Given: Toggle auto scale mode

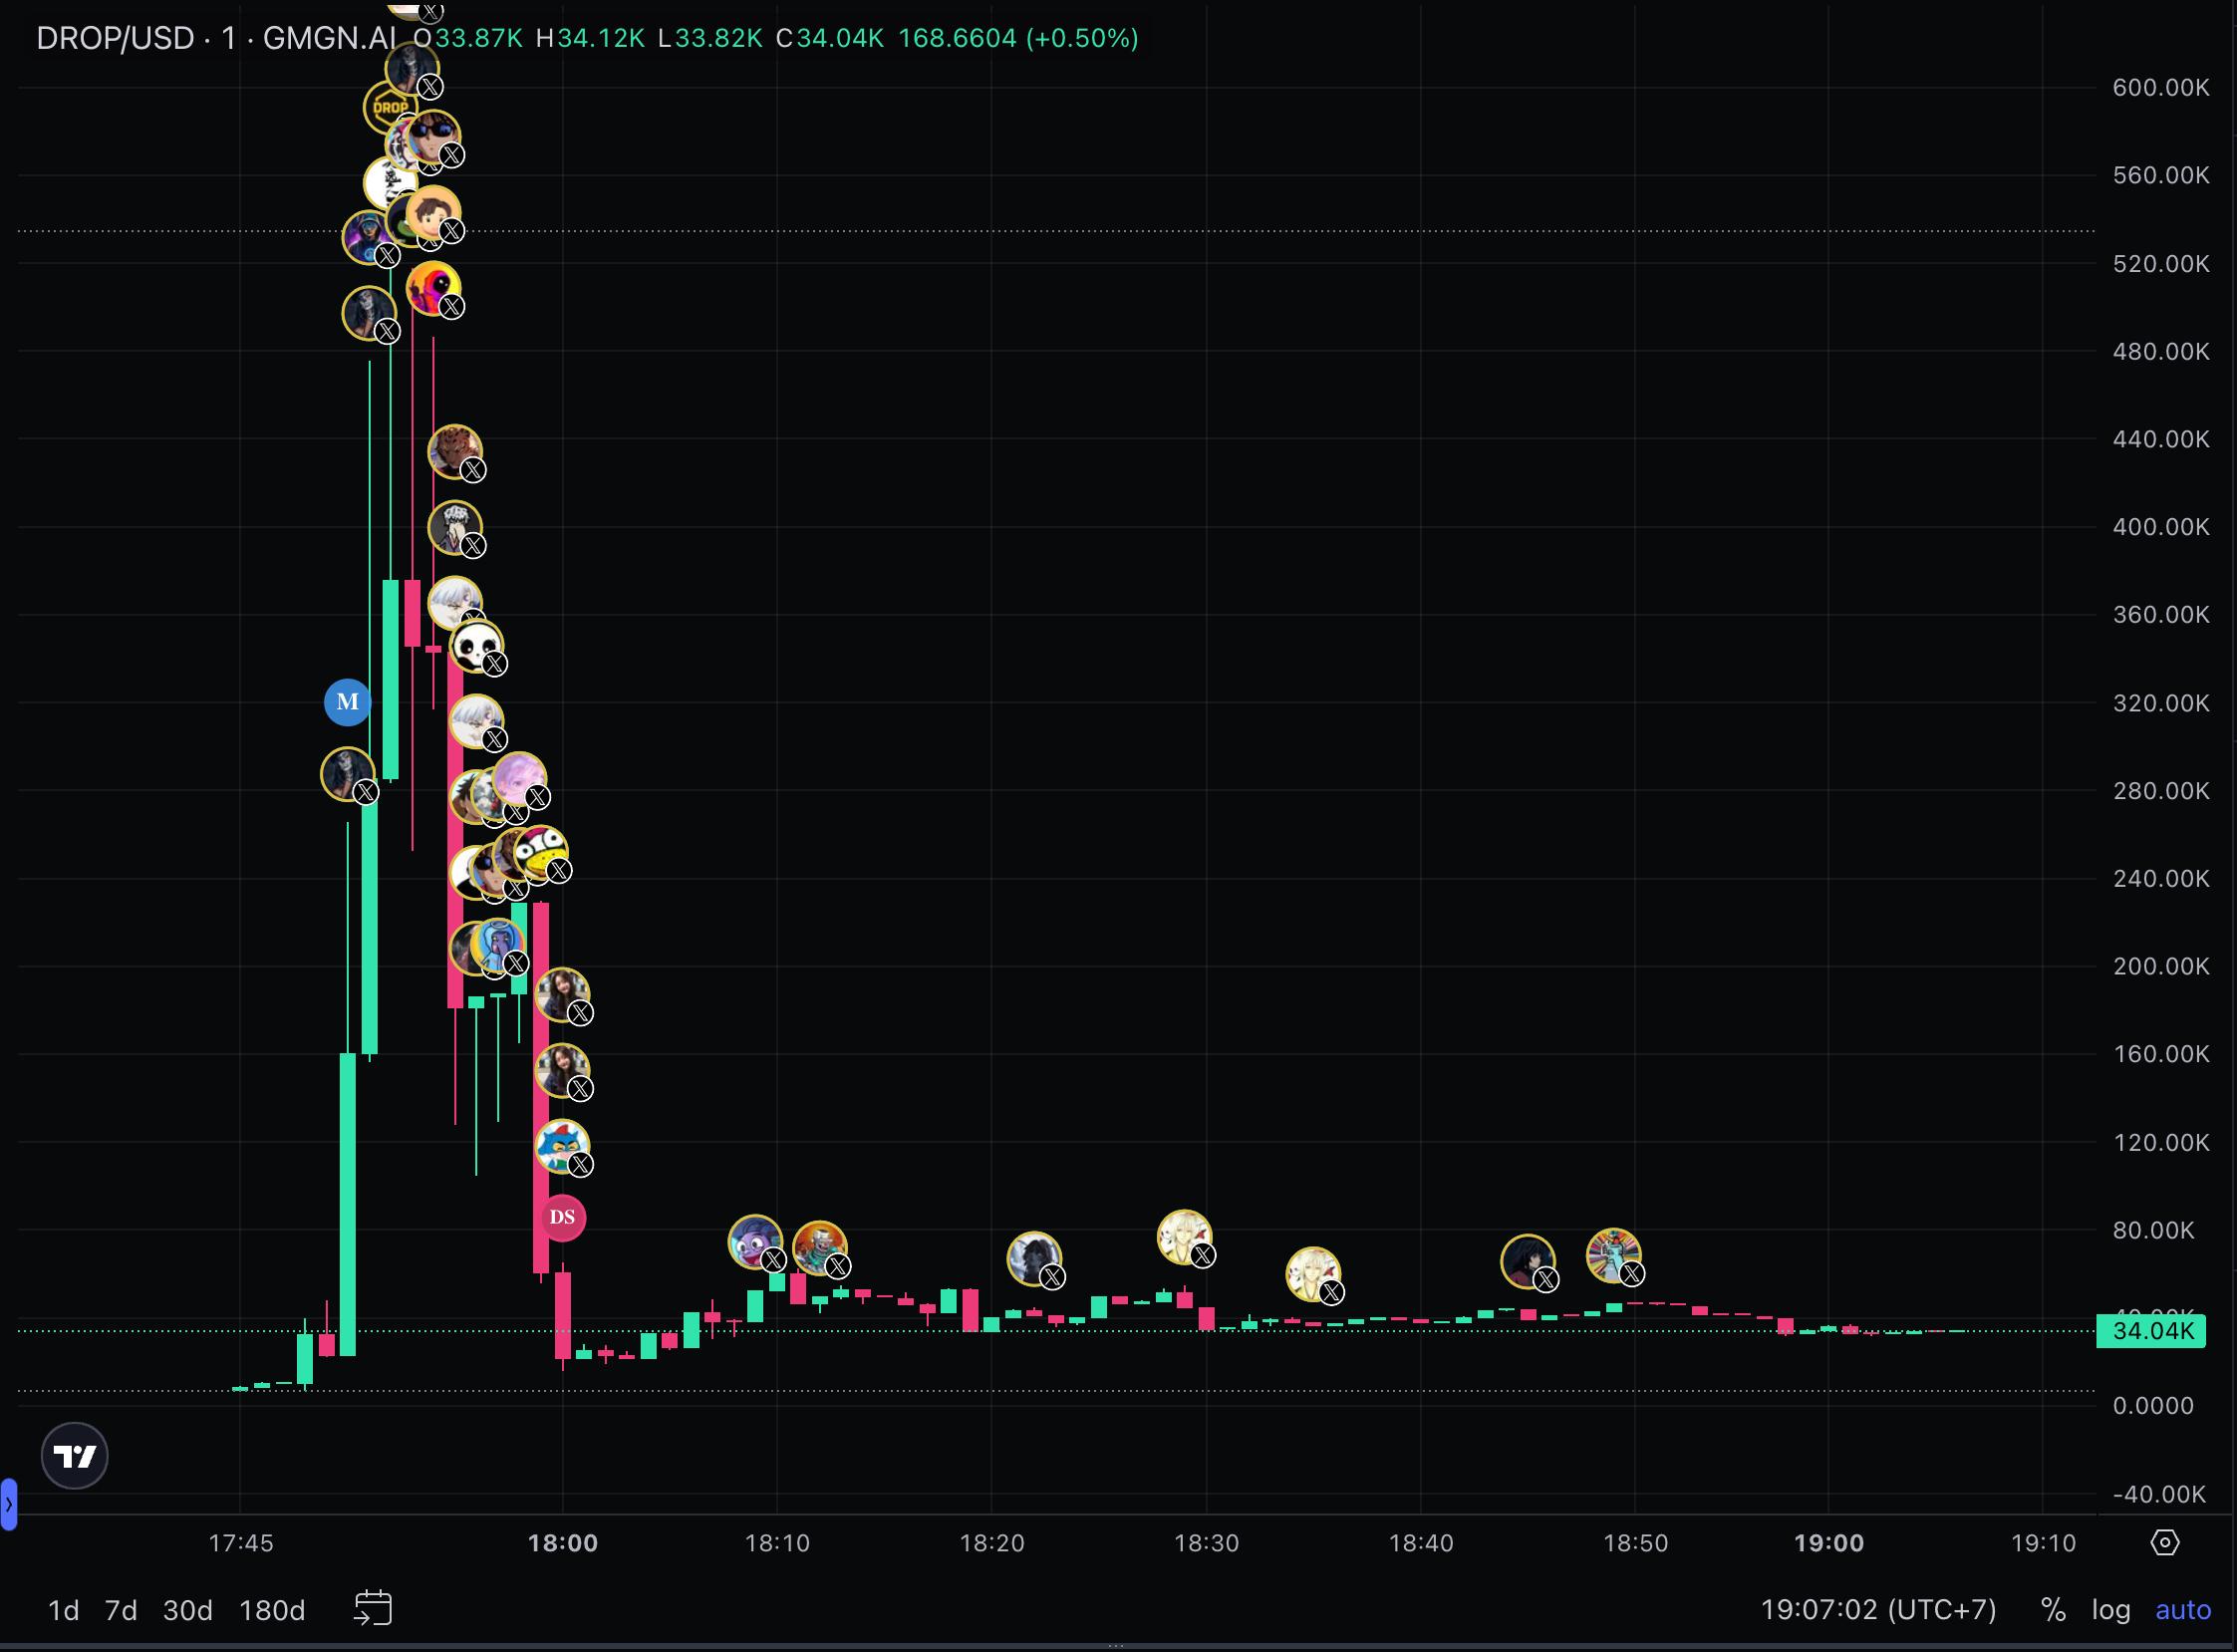Looking at the screenshot, I should point(2182,1610).
